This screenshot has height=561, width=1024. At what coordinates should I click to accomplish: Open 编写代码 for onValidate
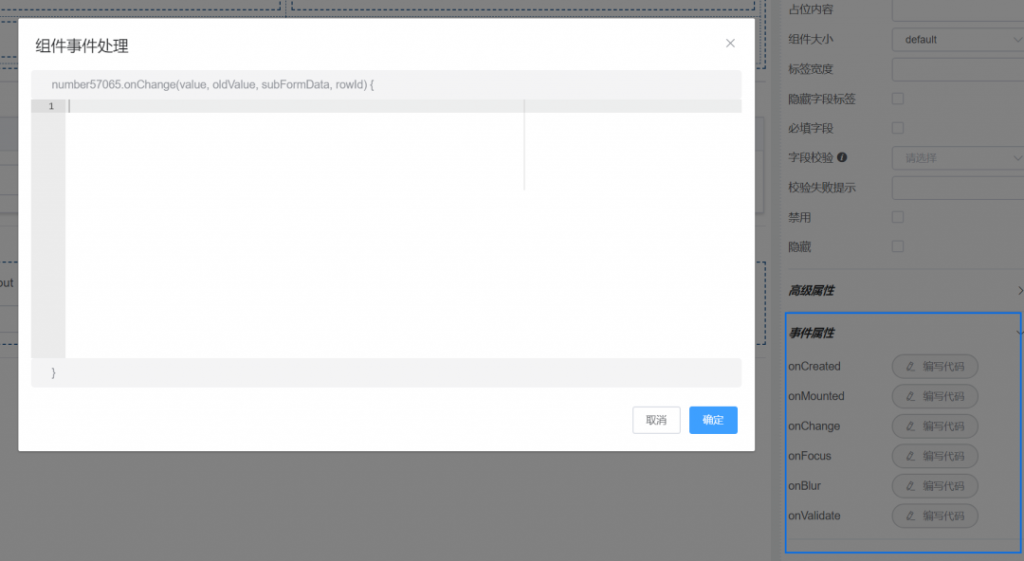pos(935,516)
